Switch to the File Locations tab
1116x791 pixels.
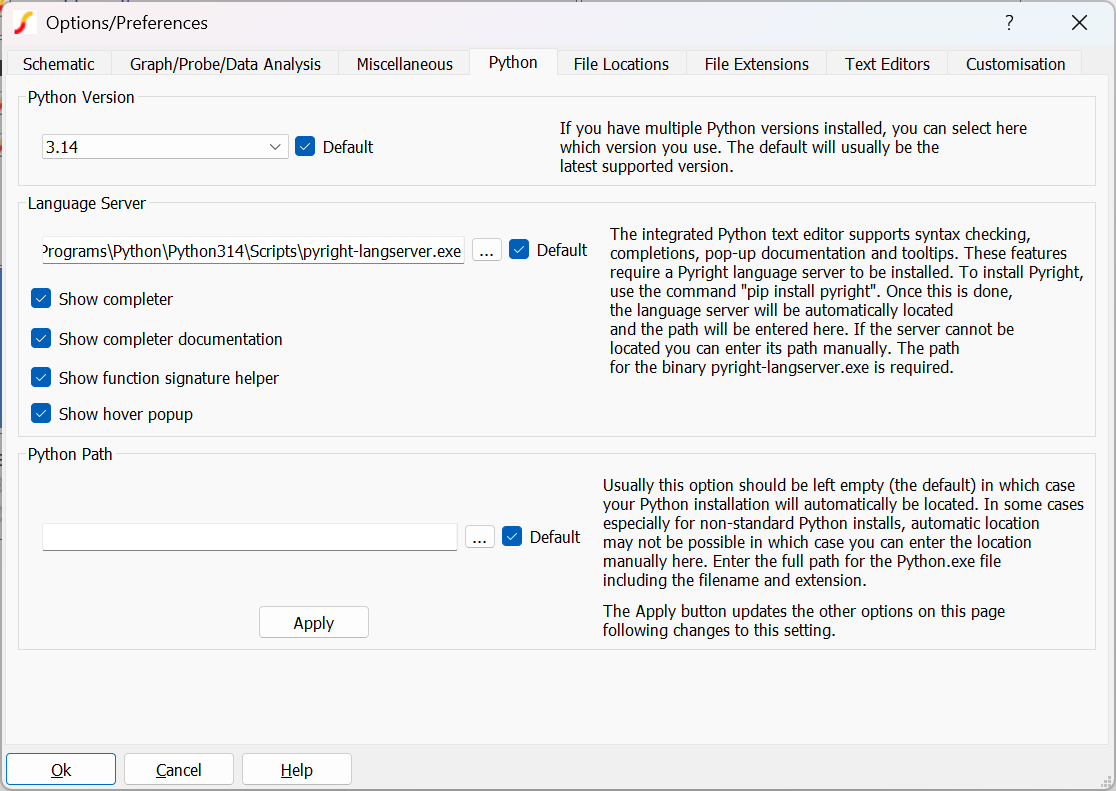point(621,63)
